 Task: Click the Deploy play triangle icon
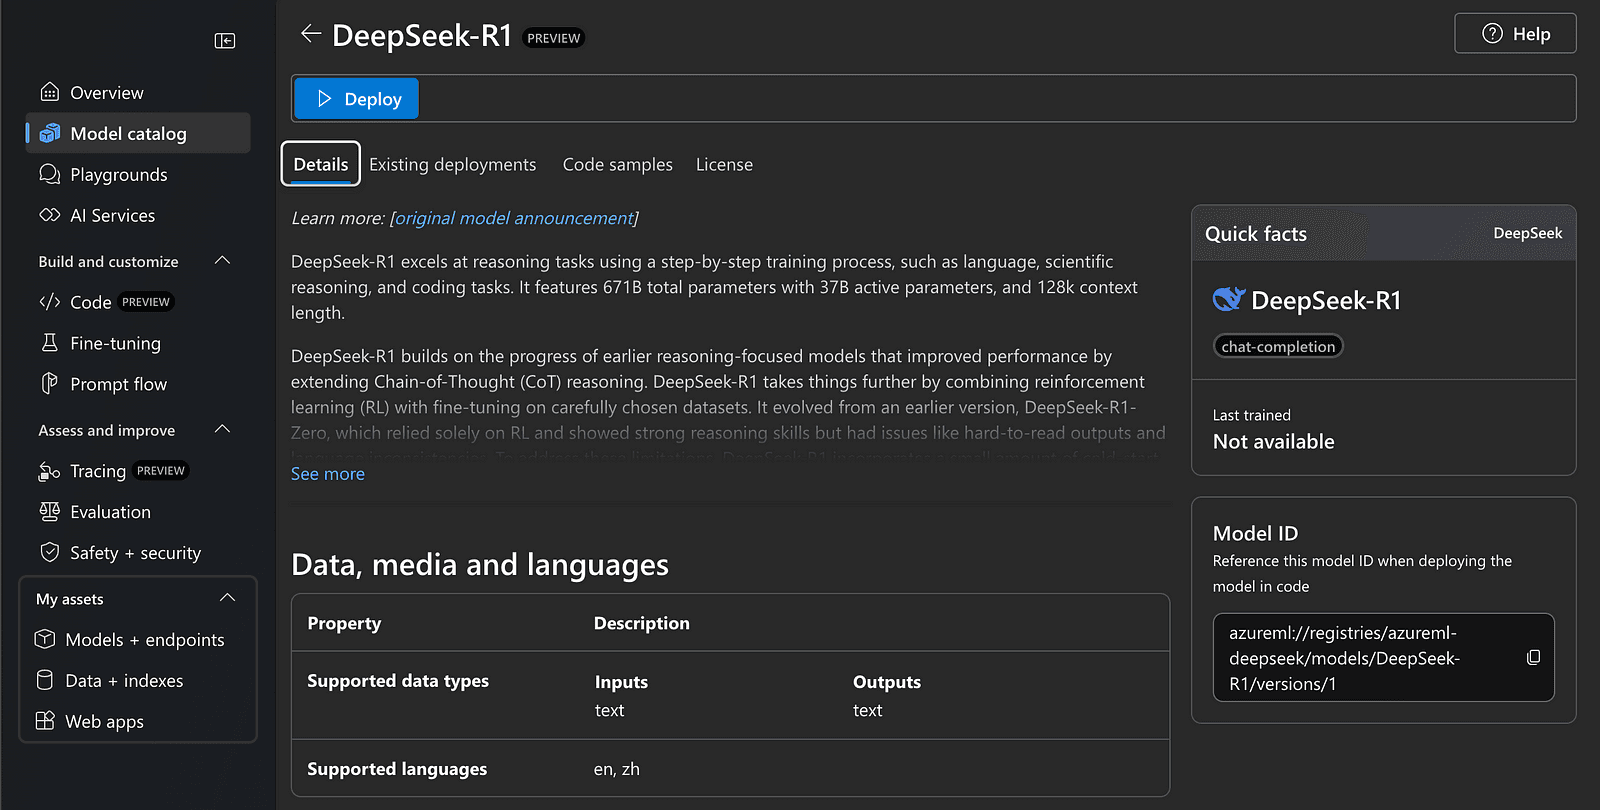324,99
